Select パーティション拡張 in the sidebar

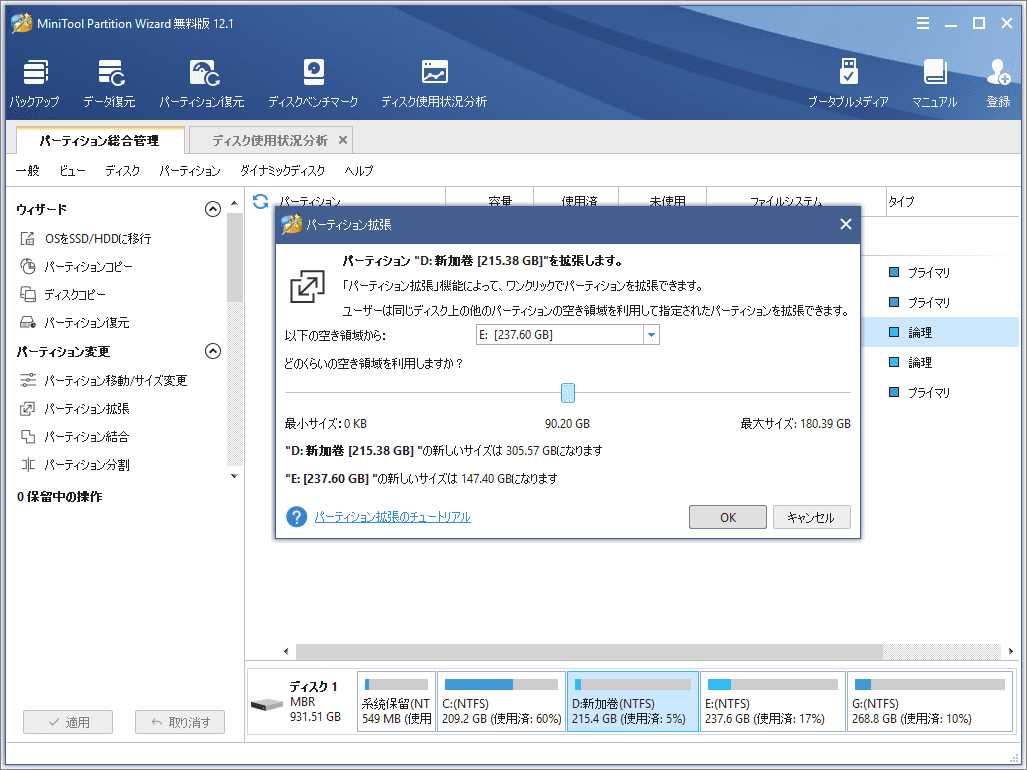pyautogui.click(x=75, y=409)
